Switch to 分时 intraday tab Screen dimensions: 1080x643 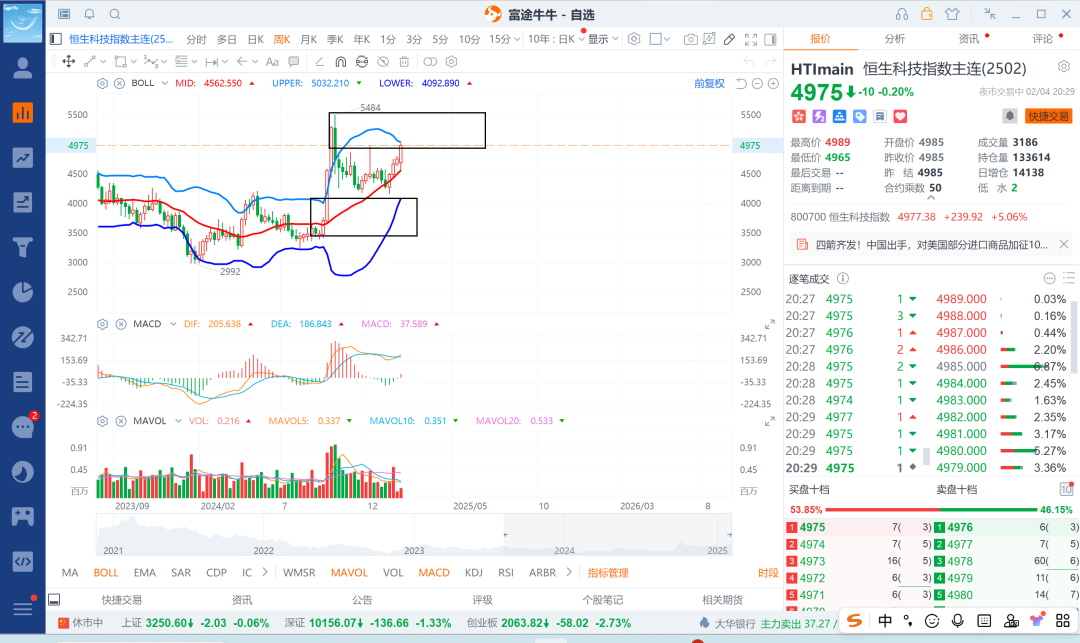196,39
